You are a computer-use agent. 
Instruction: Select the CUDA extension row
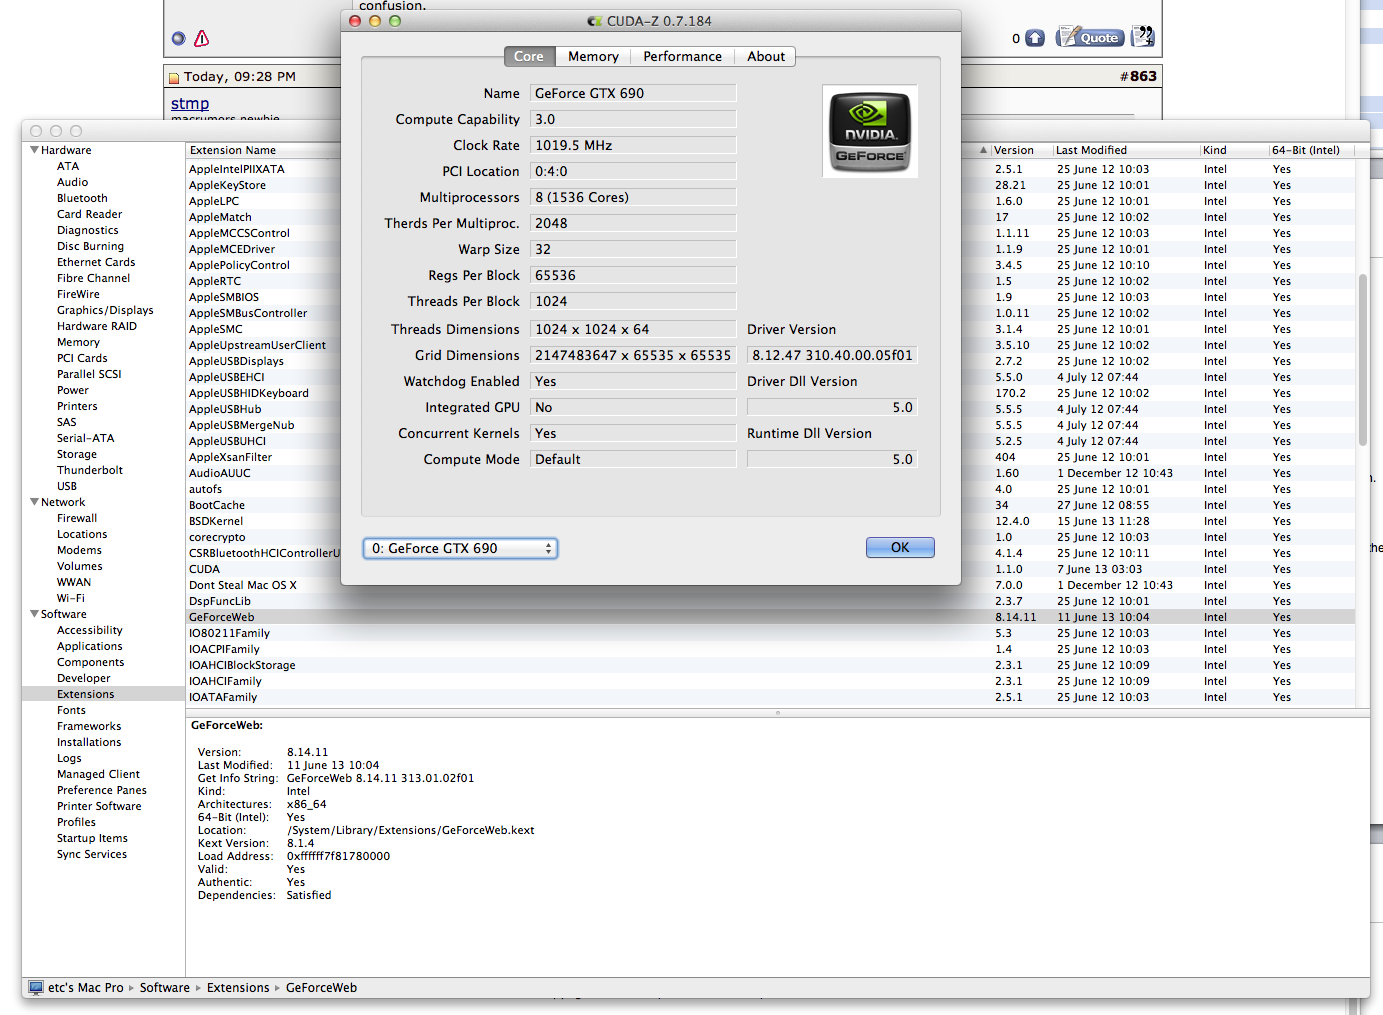tap(264, 569)
